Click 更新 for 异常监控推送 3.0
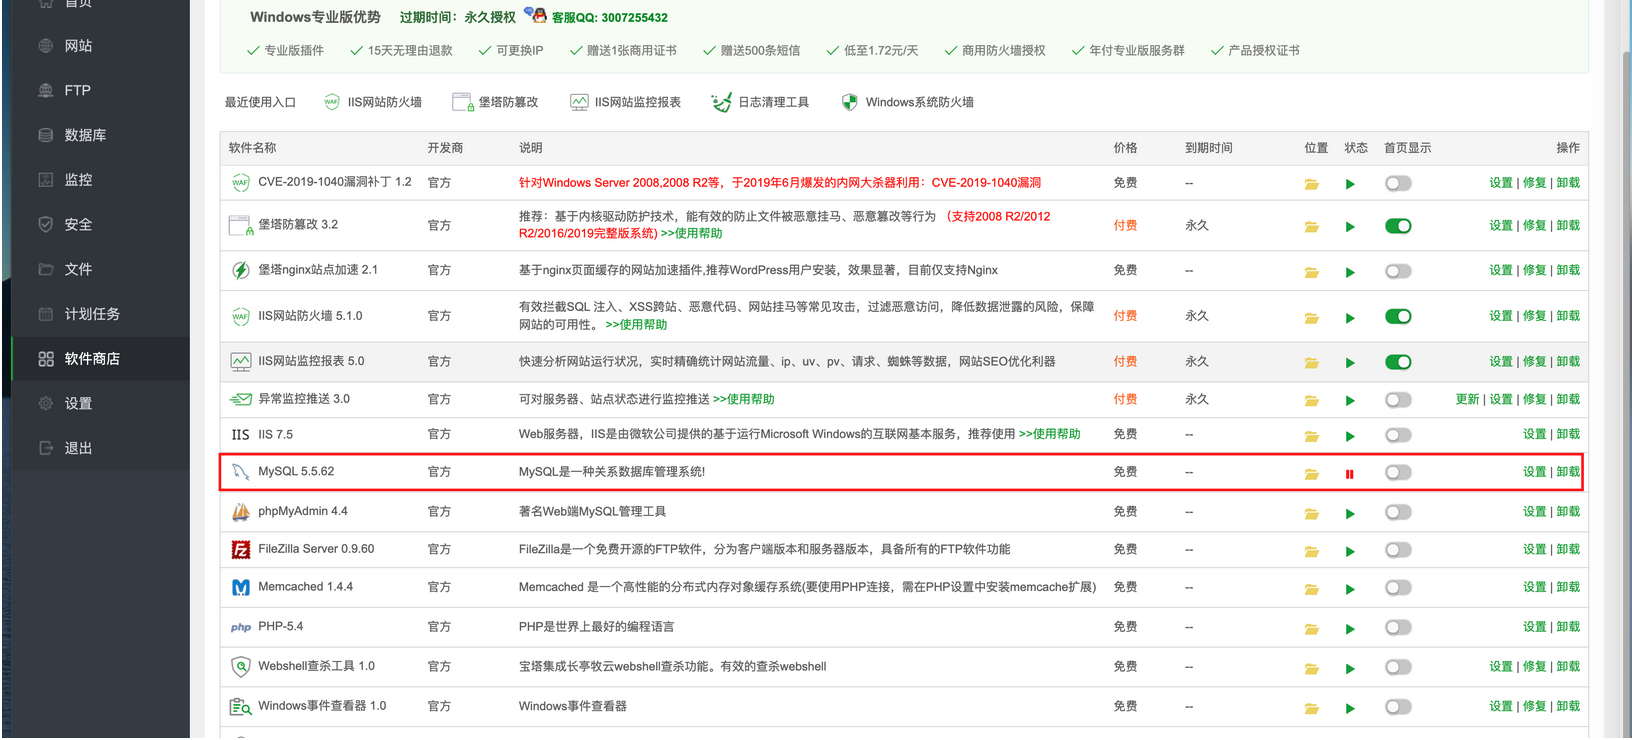This screenshot has height=740, width=1632. tap(1467, 399)
